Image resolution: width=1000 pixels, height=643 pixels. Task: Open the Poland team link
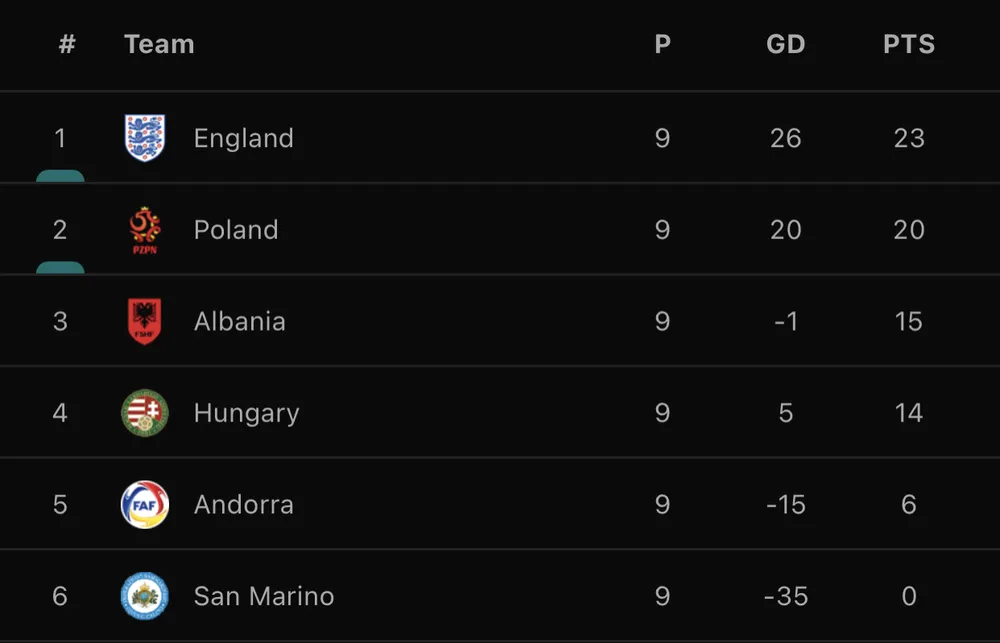(236, 230)
